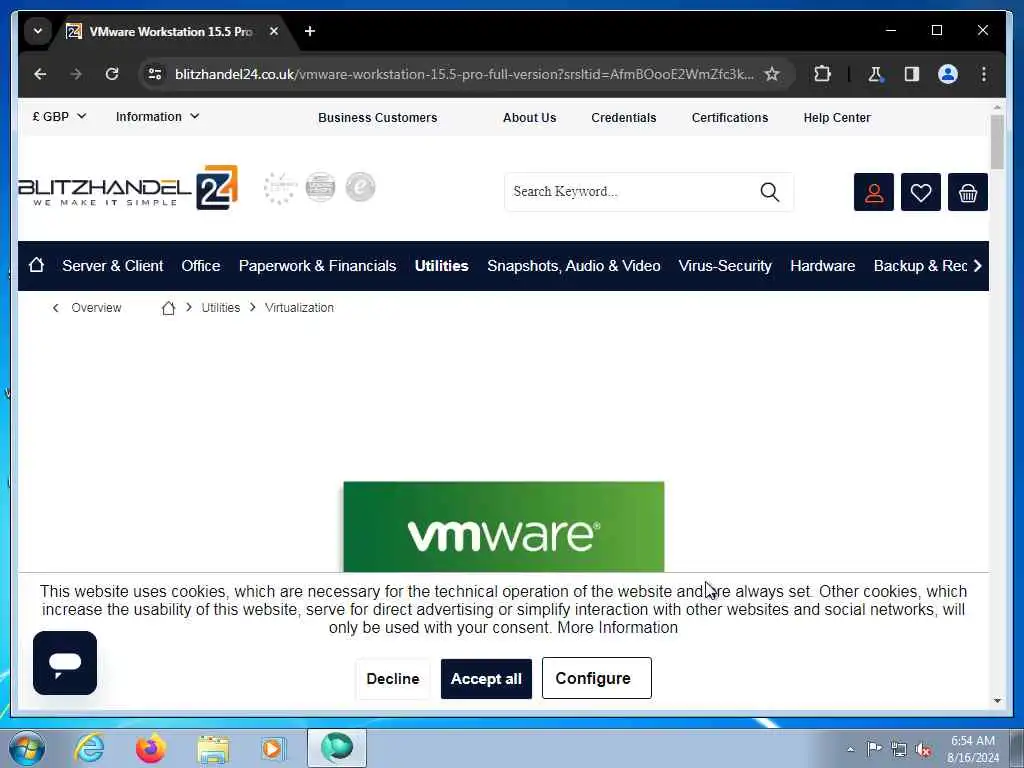
Task: Click the Blitzhandel24 logo
Action: coord(128,188)
